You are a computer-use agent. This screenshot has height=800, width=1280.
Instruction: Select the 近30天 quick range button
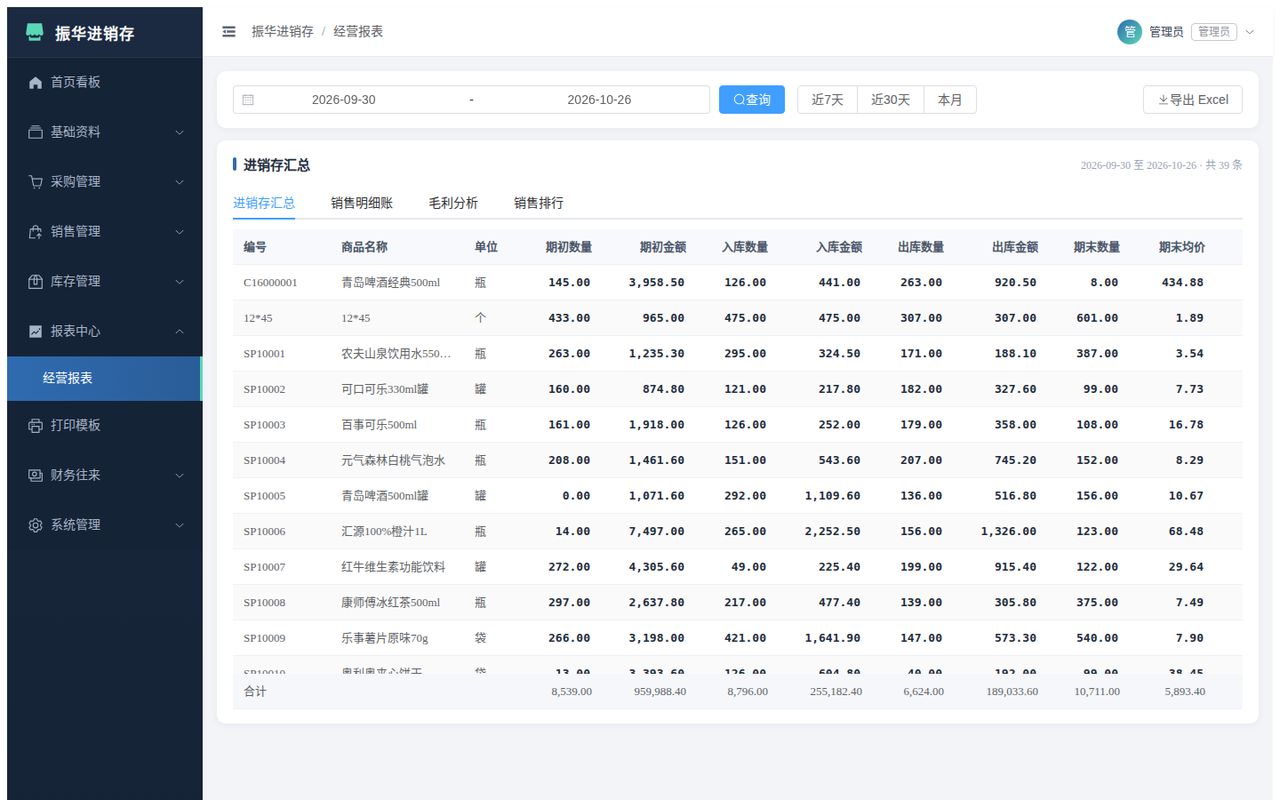(x=890, y=100)
